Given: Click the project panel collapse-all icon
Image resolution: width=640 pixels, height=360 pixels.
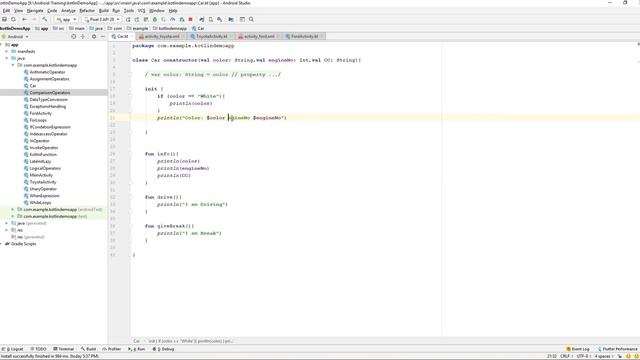Looking at the screenshot, I should (x=82, y=36).
